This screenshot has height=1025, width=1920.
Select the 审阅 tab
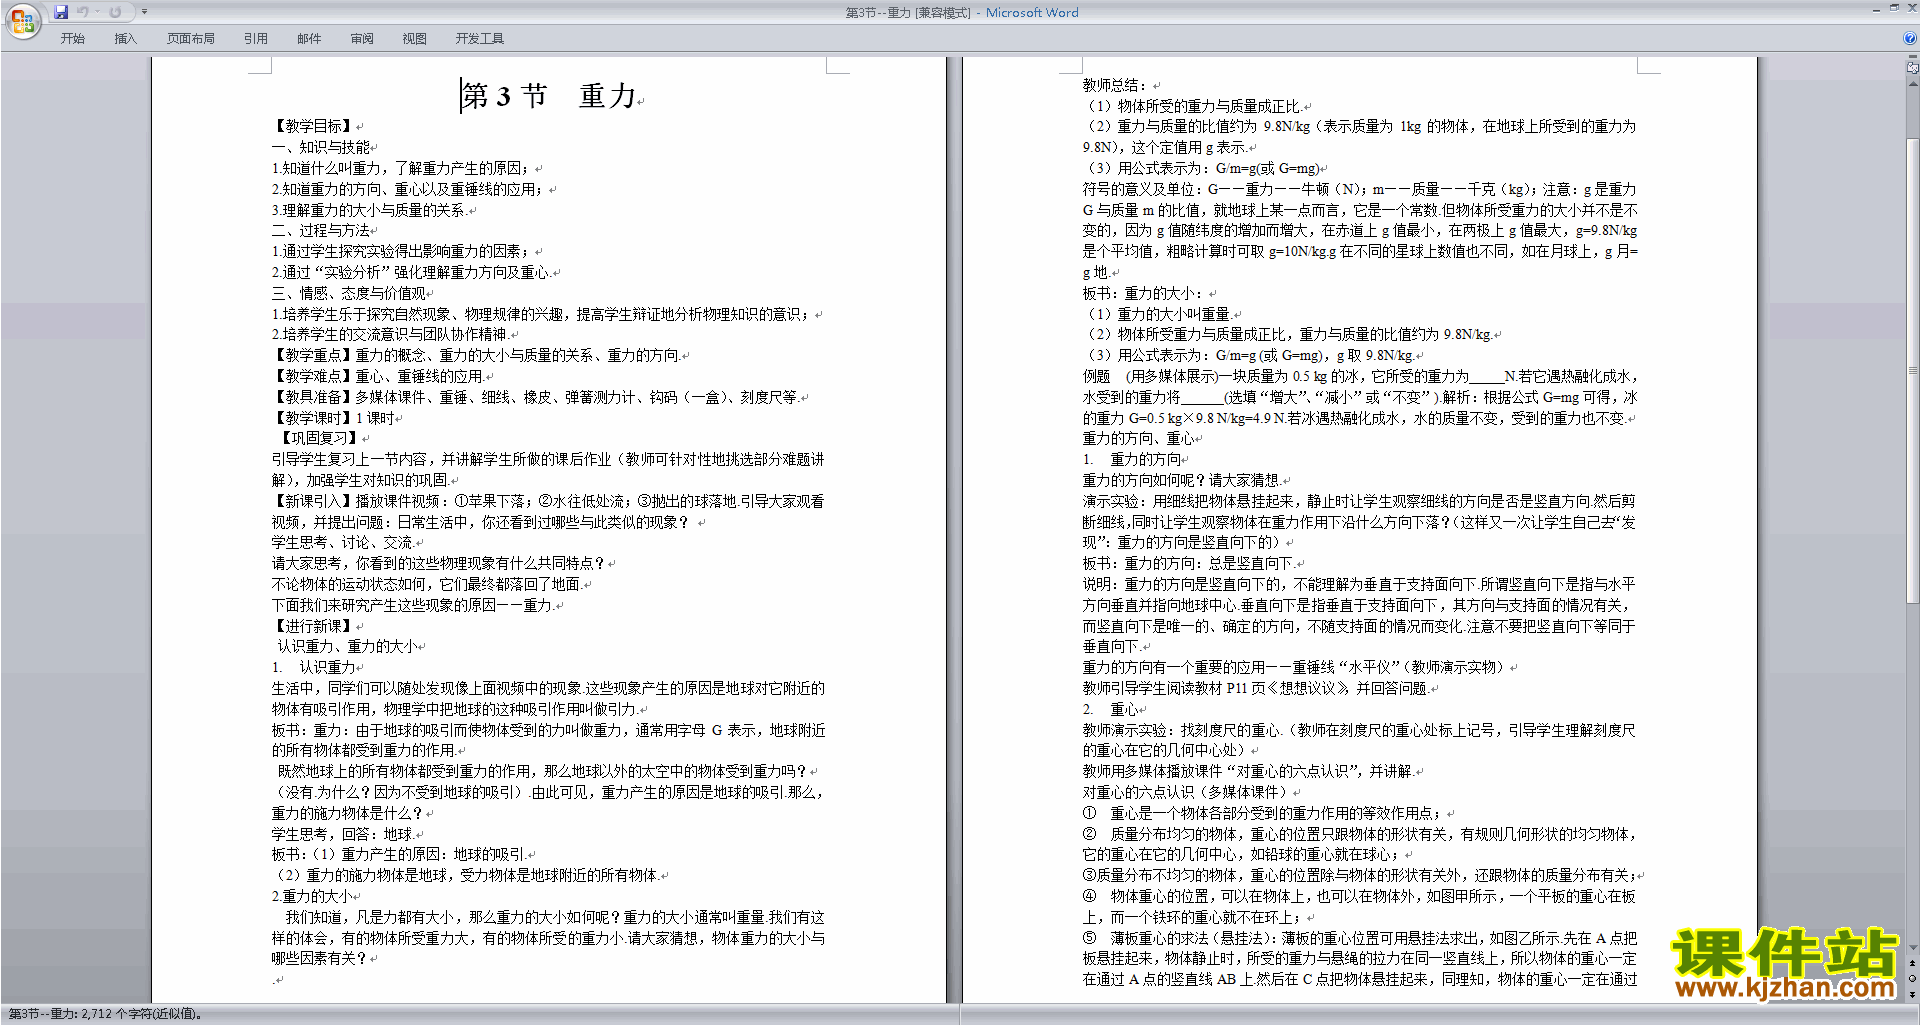coord(362,38)
